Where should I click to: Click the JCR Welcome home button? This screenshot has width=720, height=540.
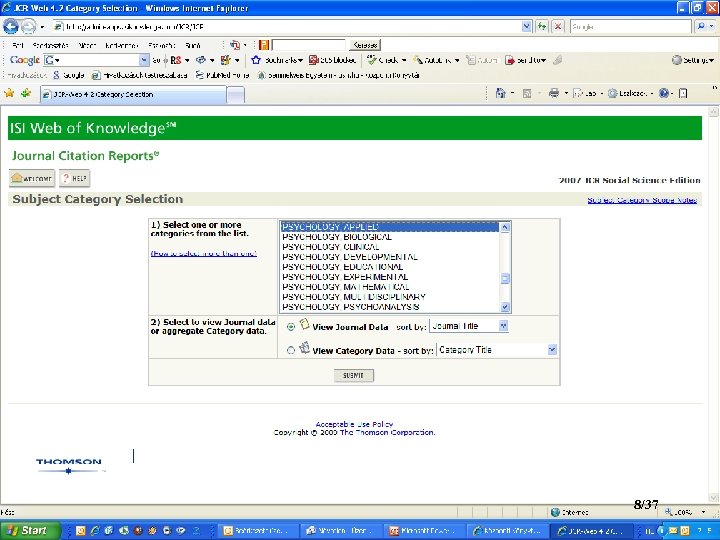(x=32, y=178)
